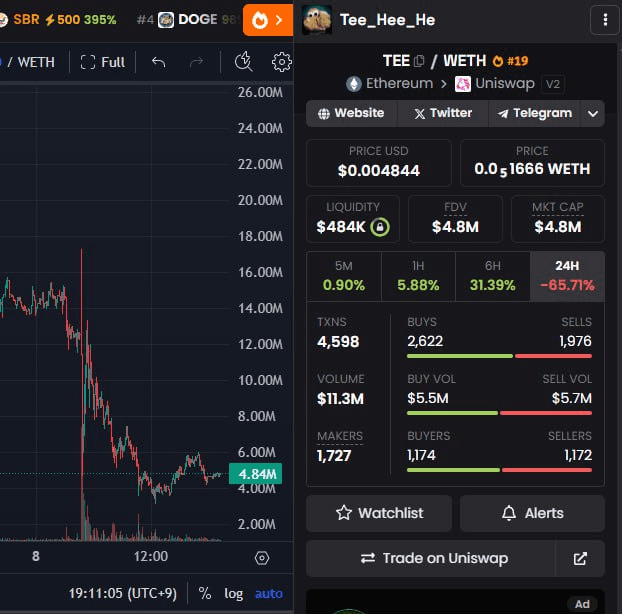The width and height of the screenshot is (622, 614).
Task: Click the Tee_Hee_He token avatar
Action: click(317, 20)
